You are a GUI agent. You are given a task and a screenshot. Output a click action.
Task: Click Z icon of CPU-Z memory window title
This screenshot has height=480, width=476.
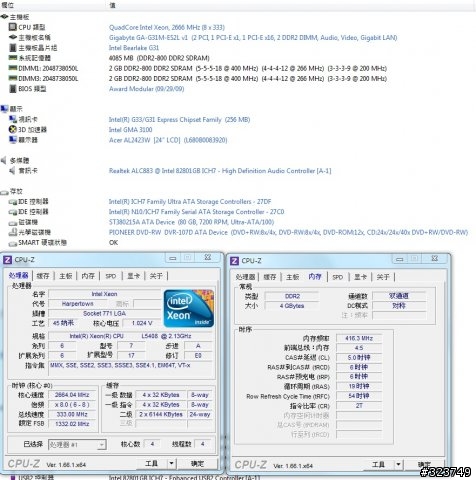235,261
